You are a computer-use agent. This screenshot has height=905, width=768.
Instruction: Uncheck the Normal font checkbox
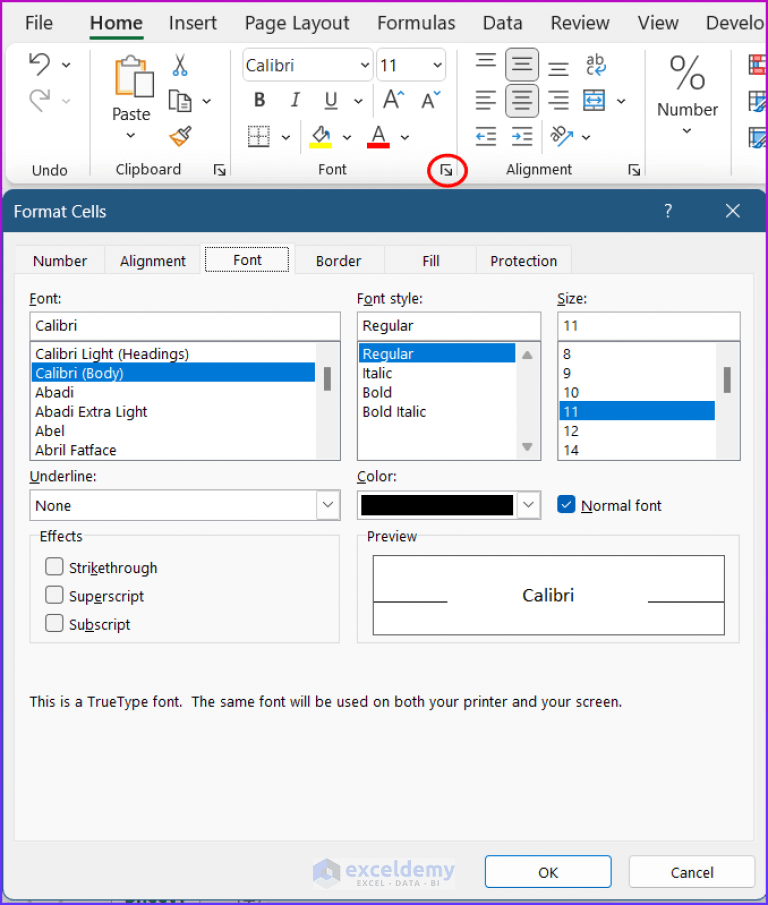[x=566, y=504]
